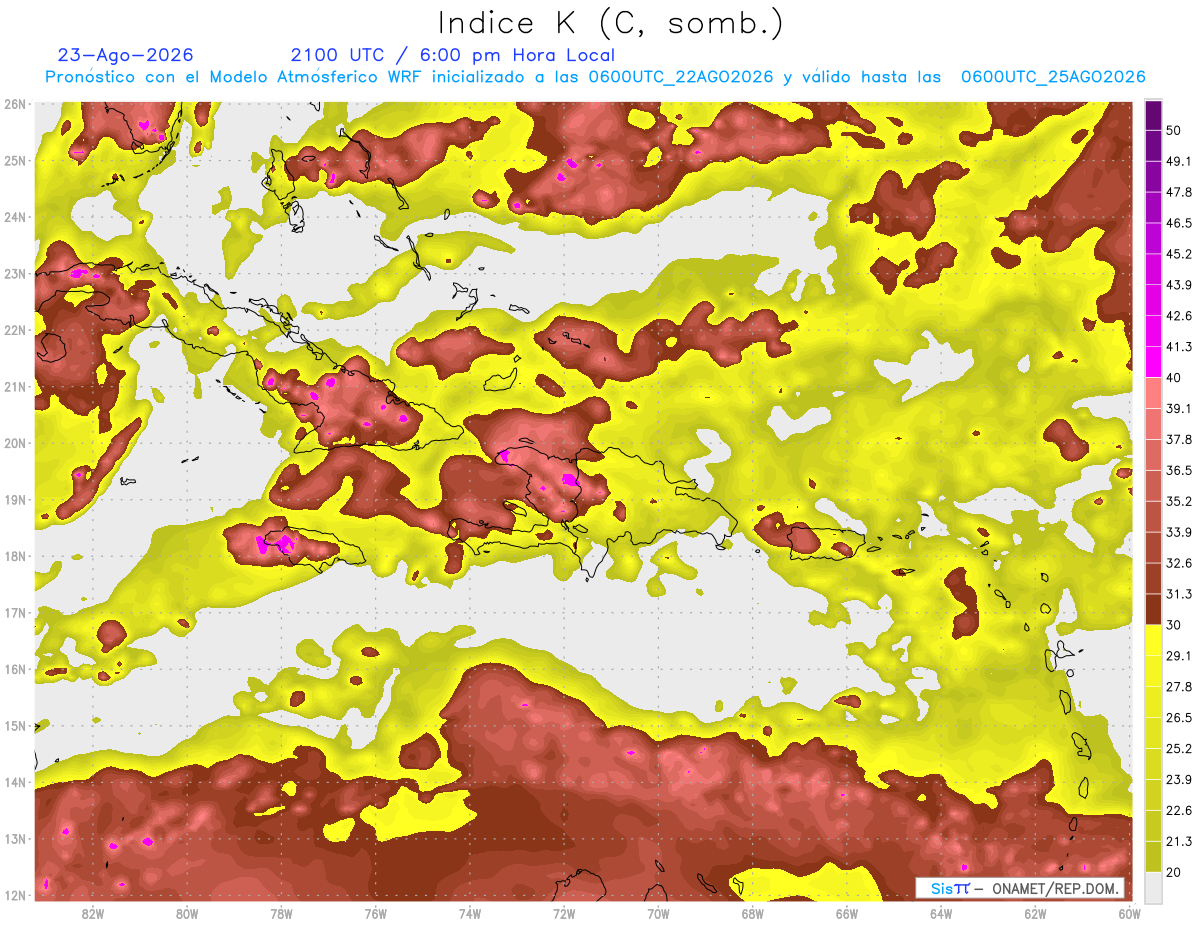Click the 'SisTT - ONAMET/REP.DOM.' credit box
This screenshot has width=1200, height=927.
coord(1020,888)
